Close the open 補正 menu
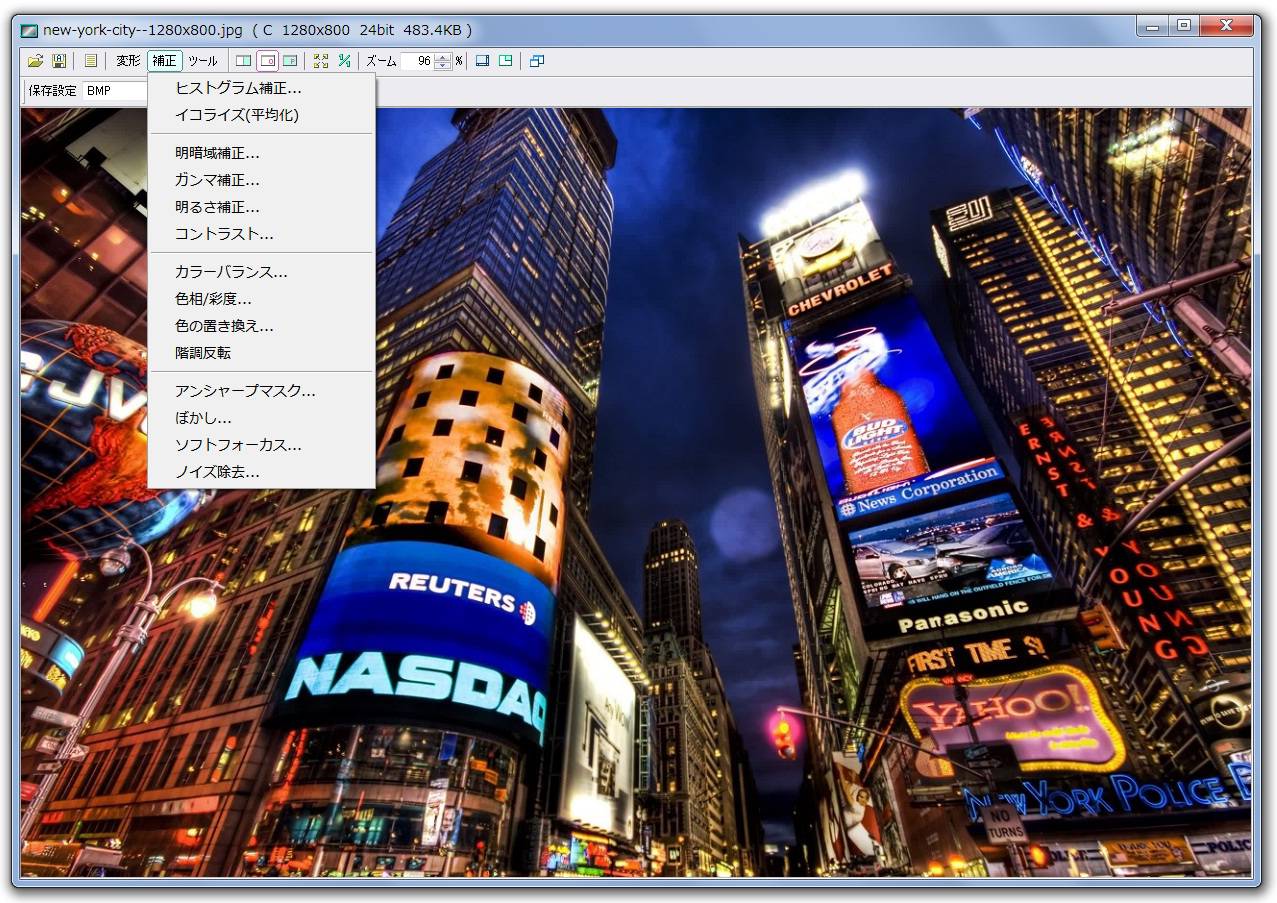 pyautogui.click(x=165, y=61)
